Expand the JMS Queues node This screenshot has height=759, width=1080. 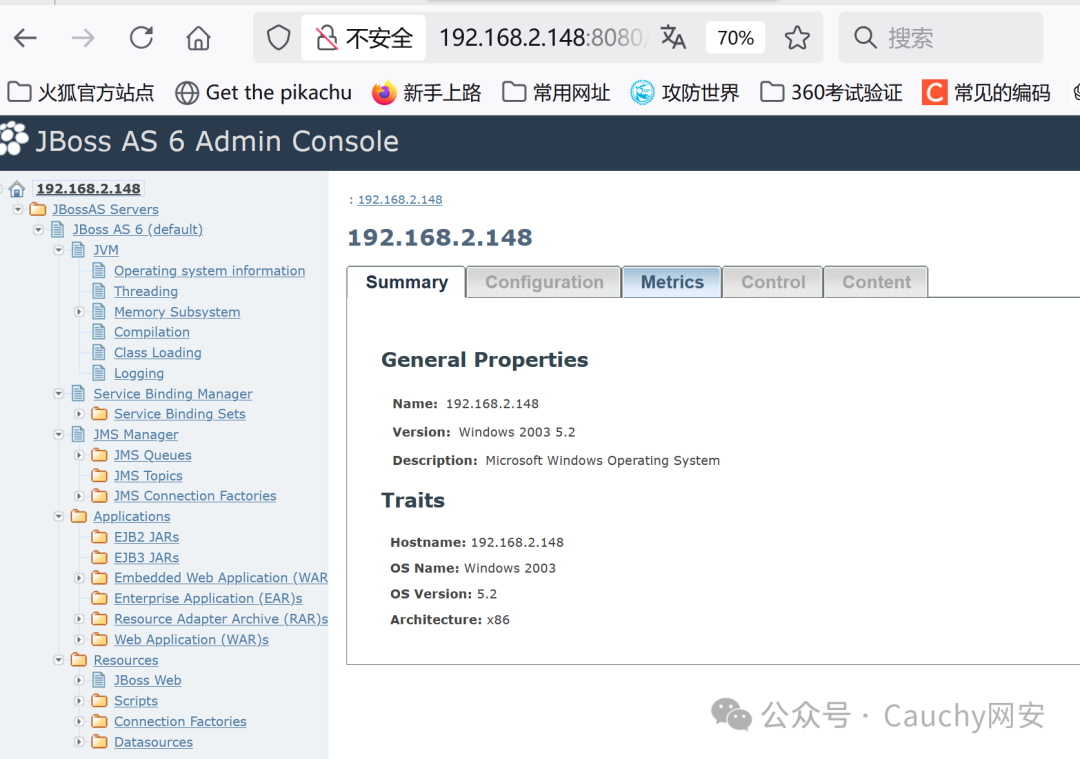coord(79,455)
